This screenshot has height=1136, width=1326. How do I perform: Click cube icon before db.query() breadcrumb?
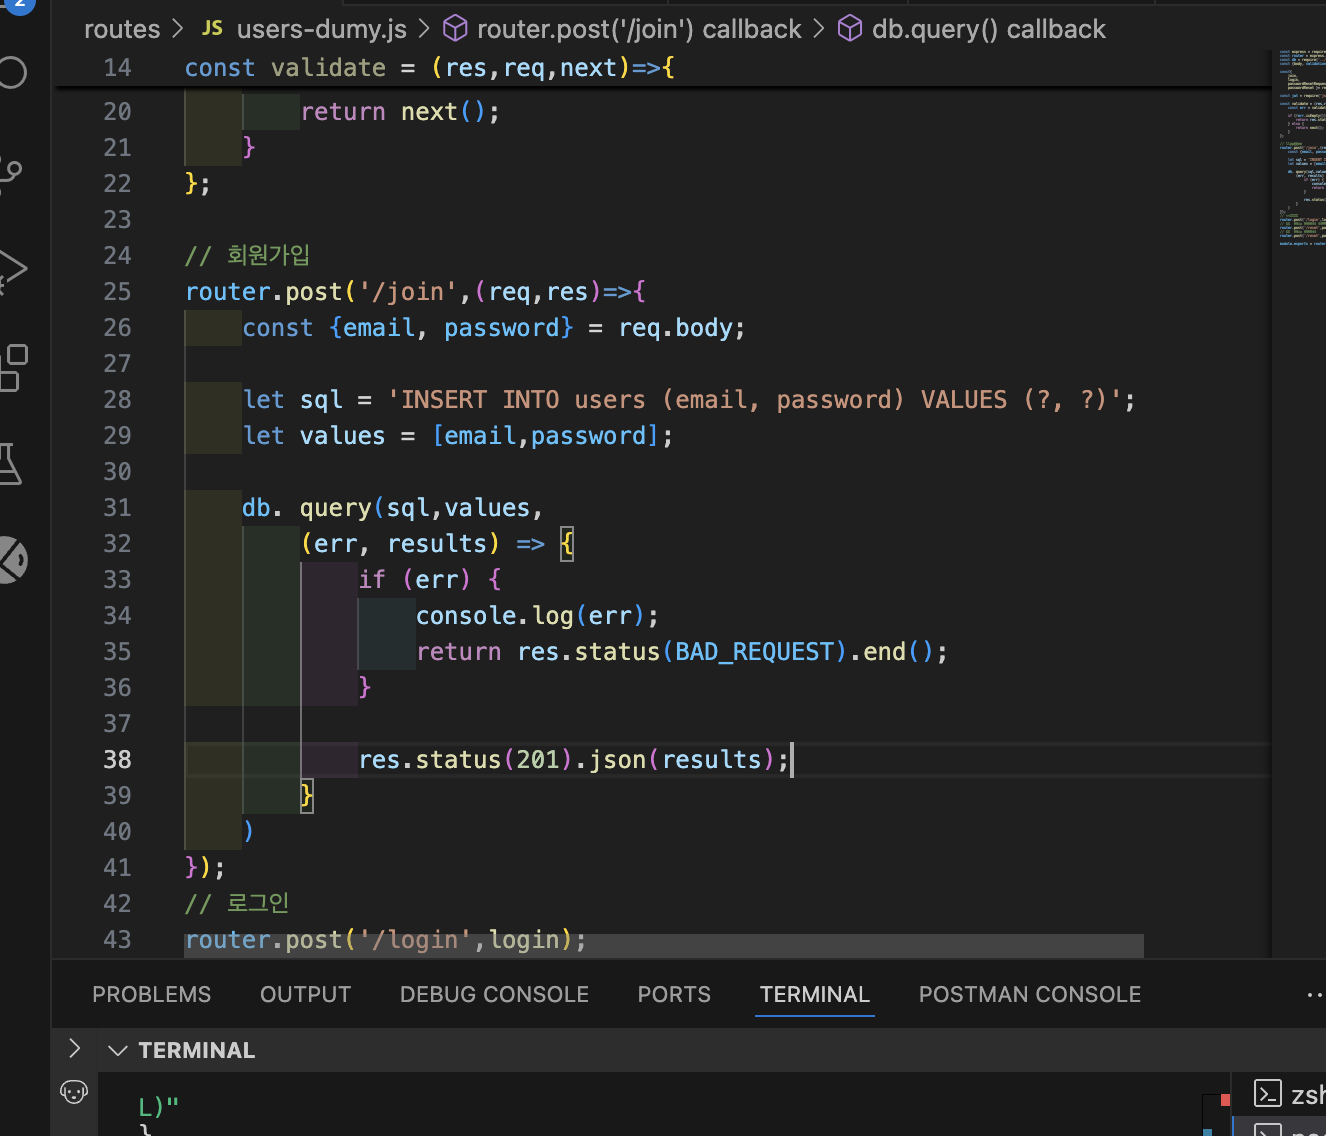point(850,29)
